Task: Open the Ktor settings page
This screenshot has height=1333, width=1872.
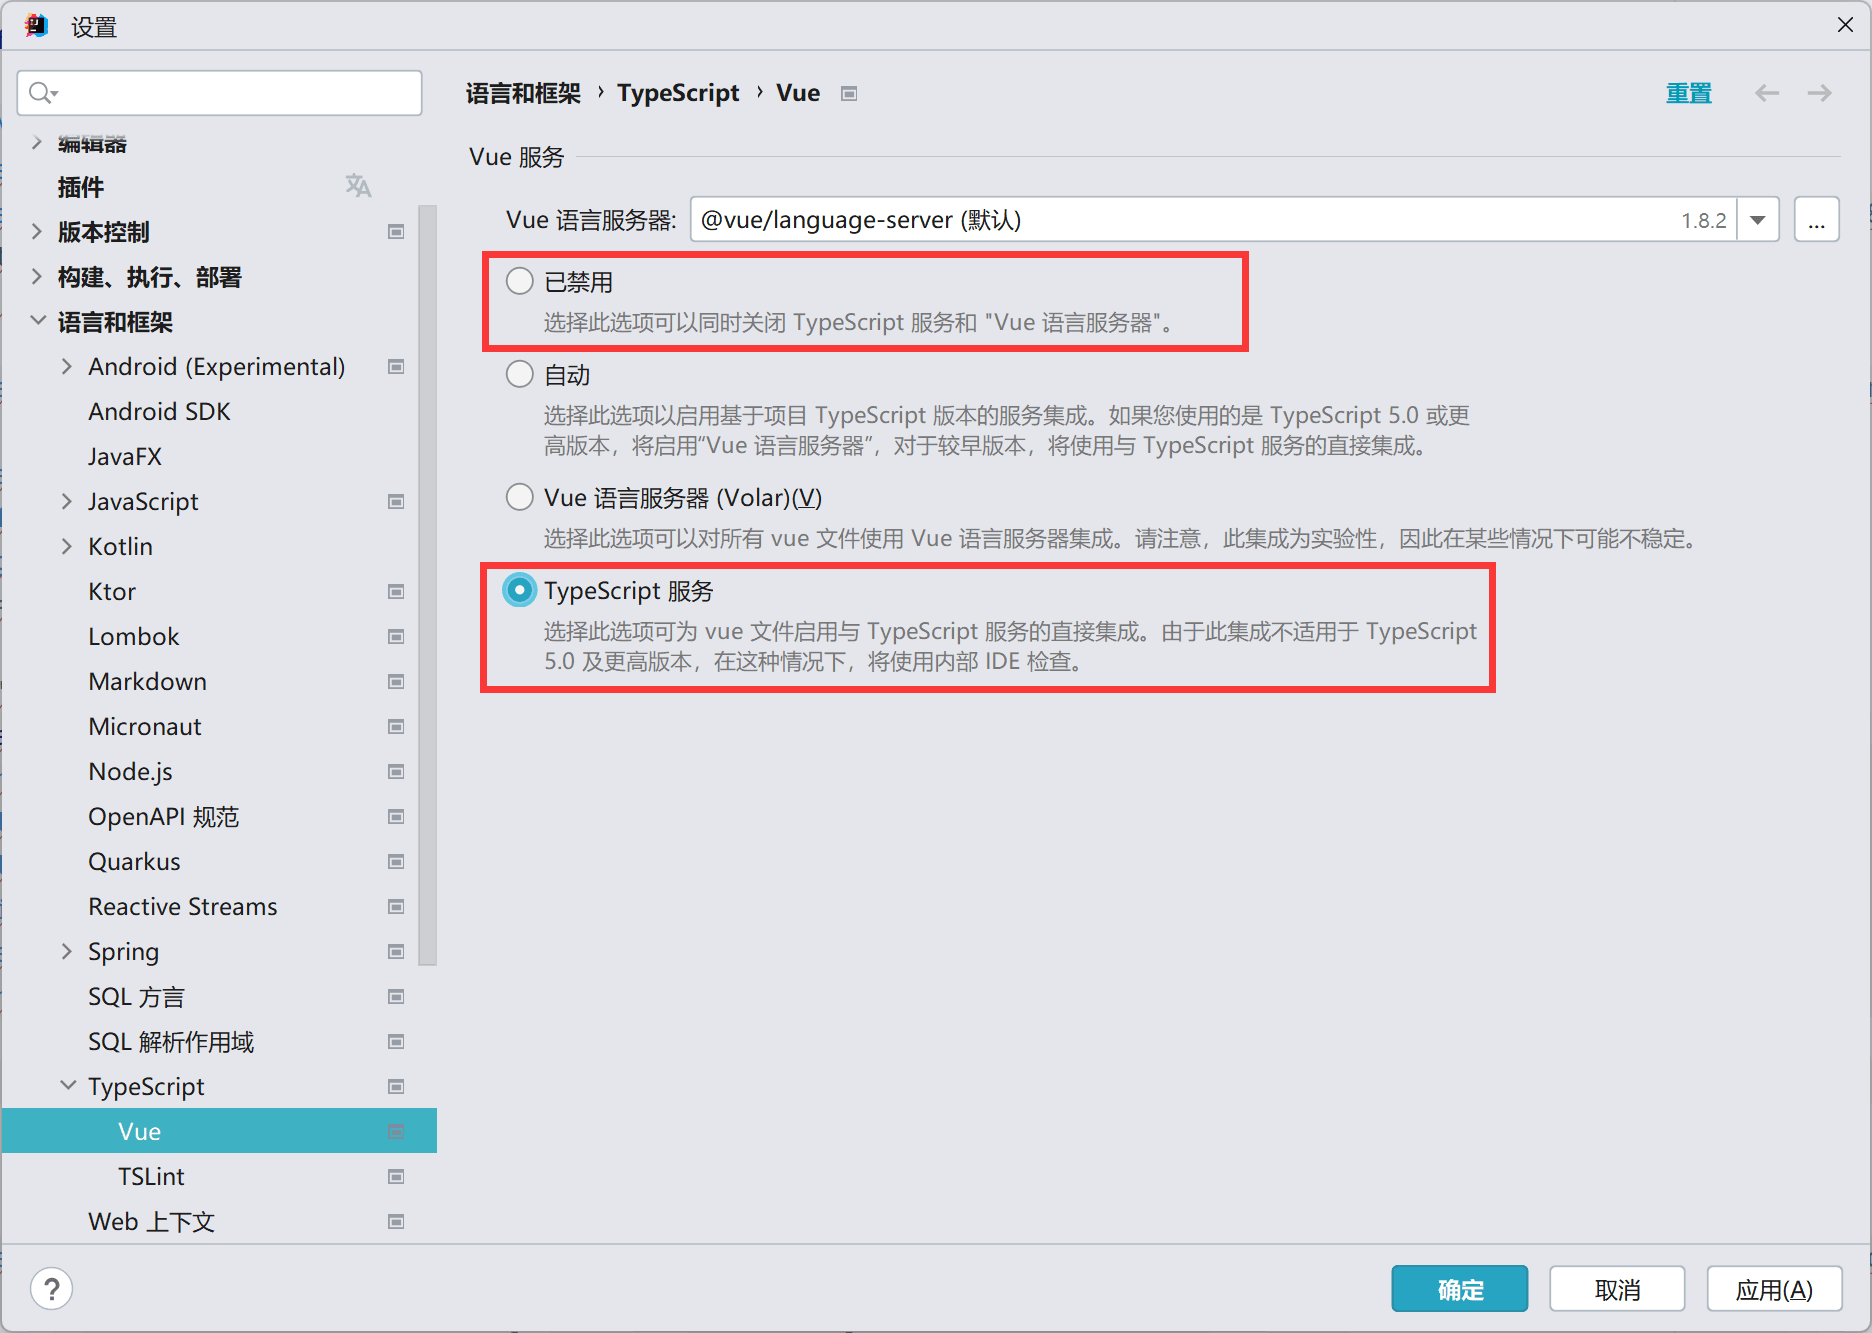Action: coord(112,591)
